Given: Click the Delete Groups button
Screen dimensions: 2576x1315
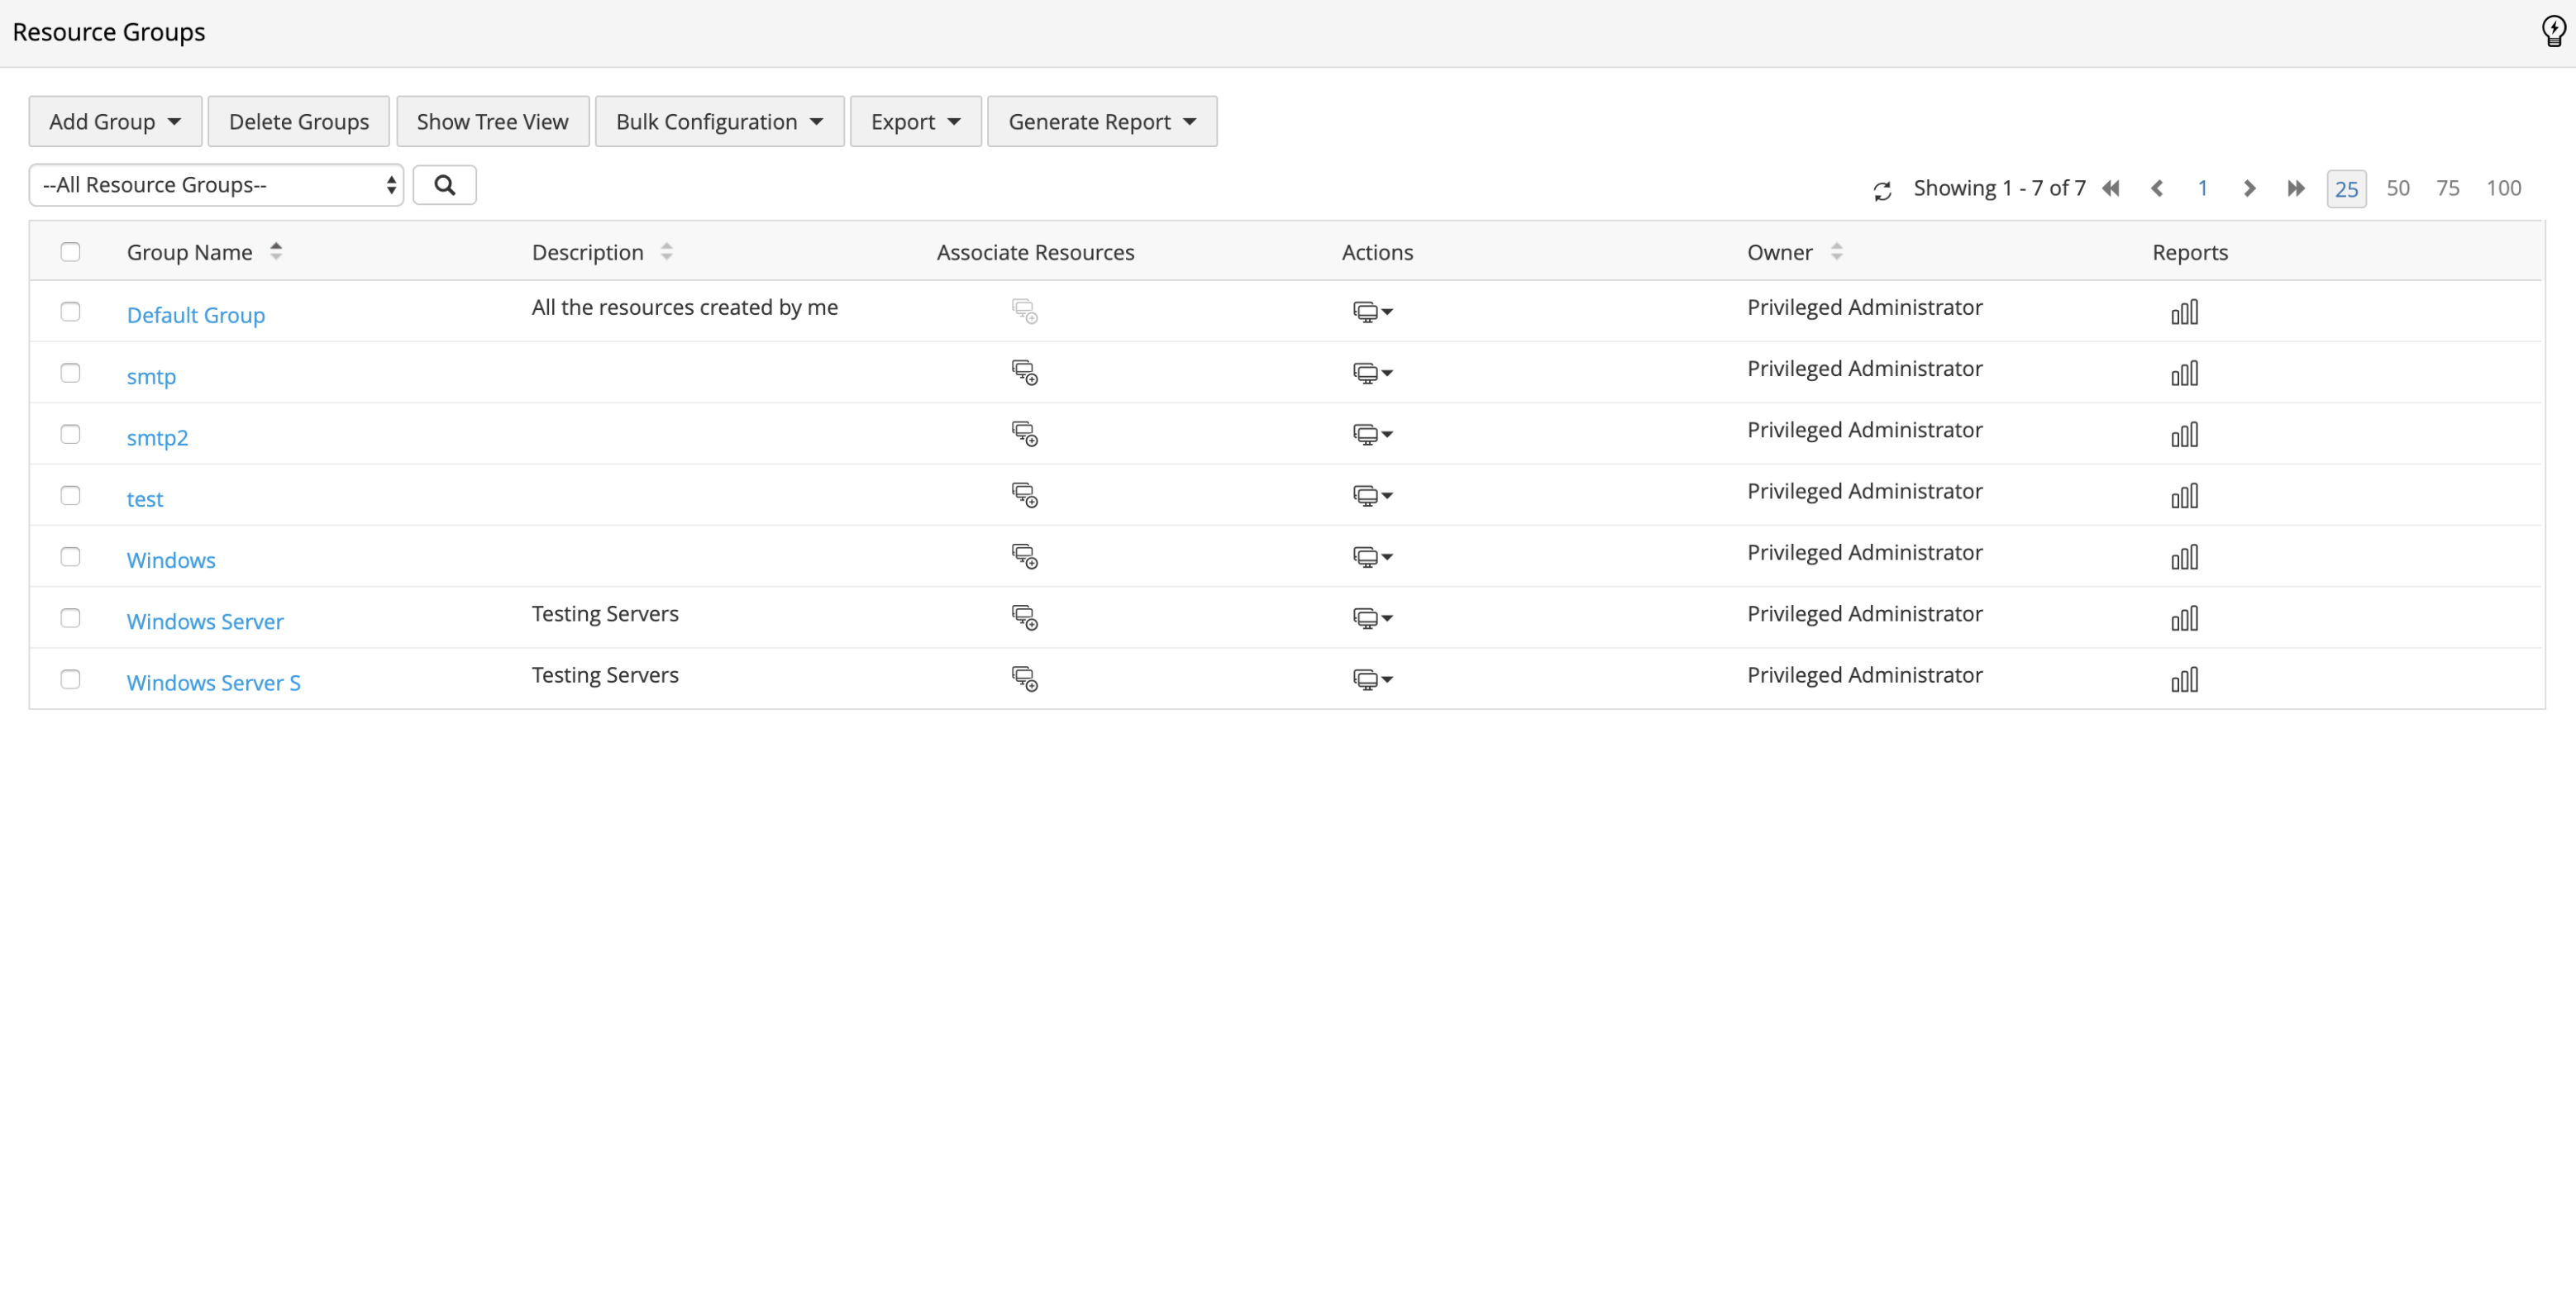Looking at the screenshot, I should coord(298,121).
